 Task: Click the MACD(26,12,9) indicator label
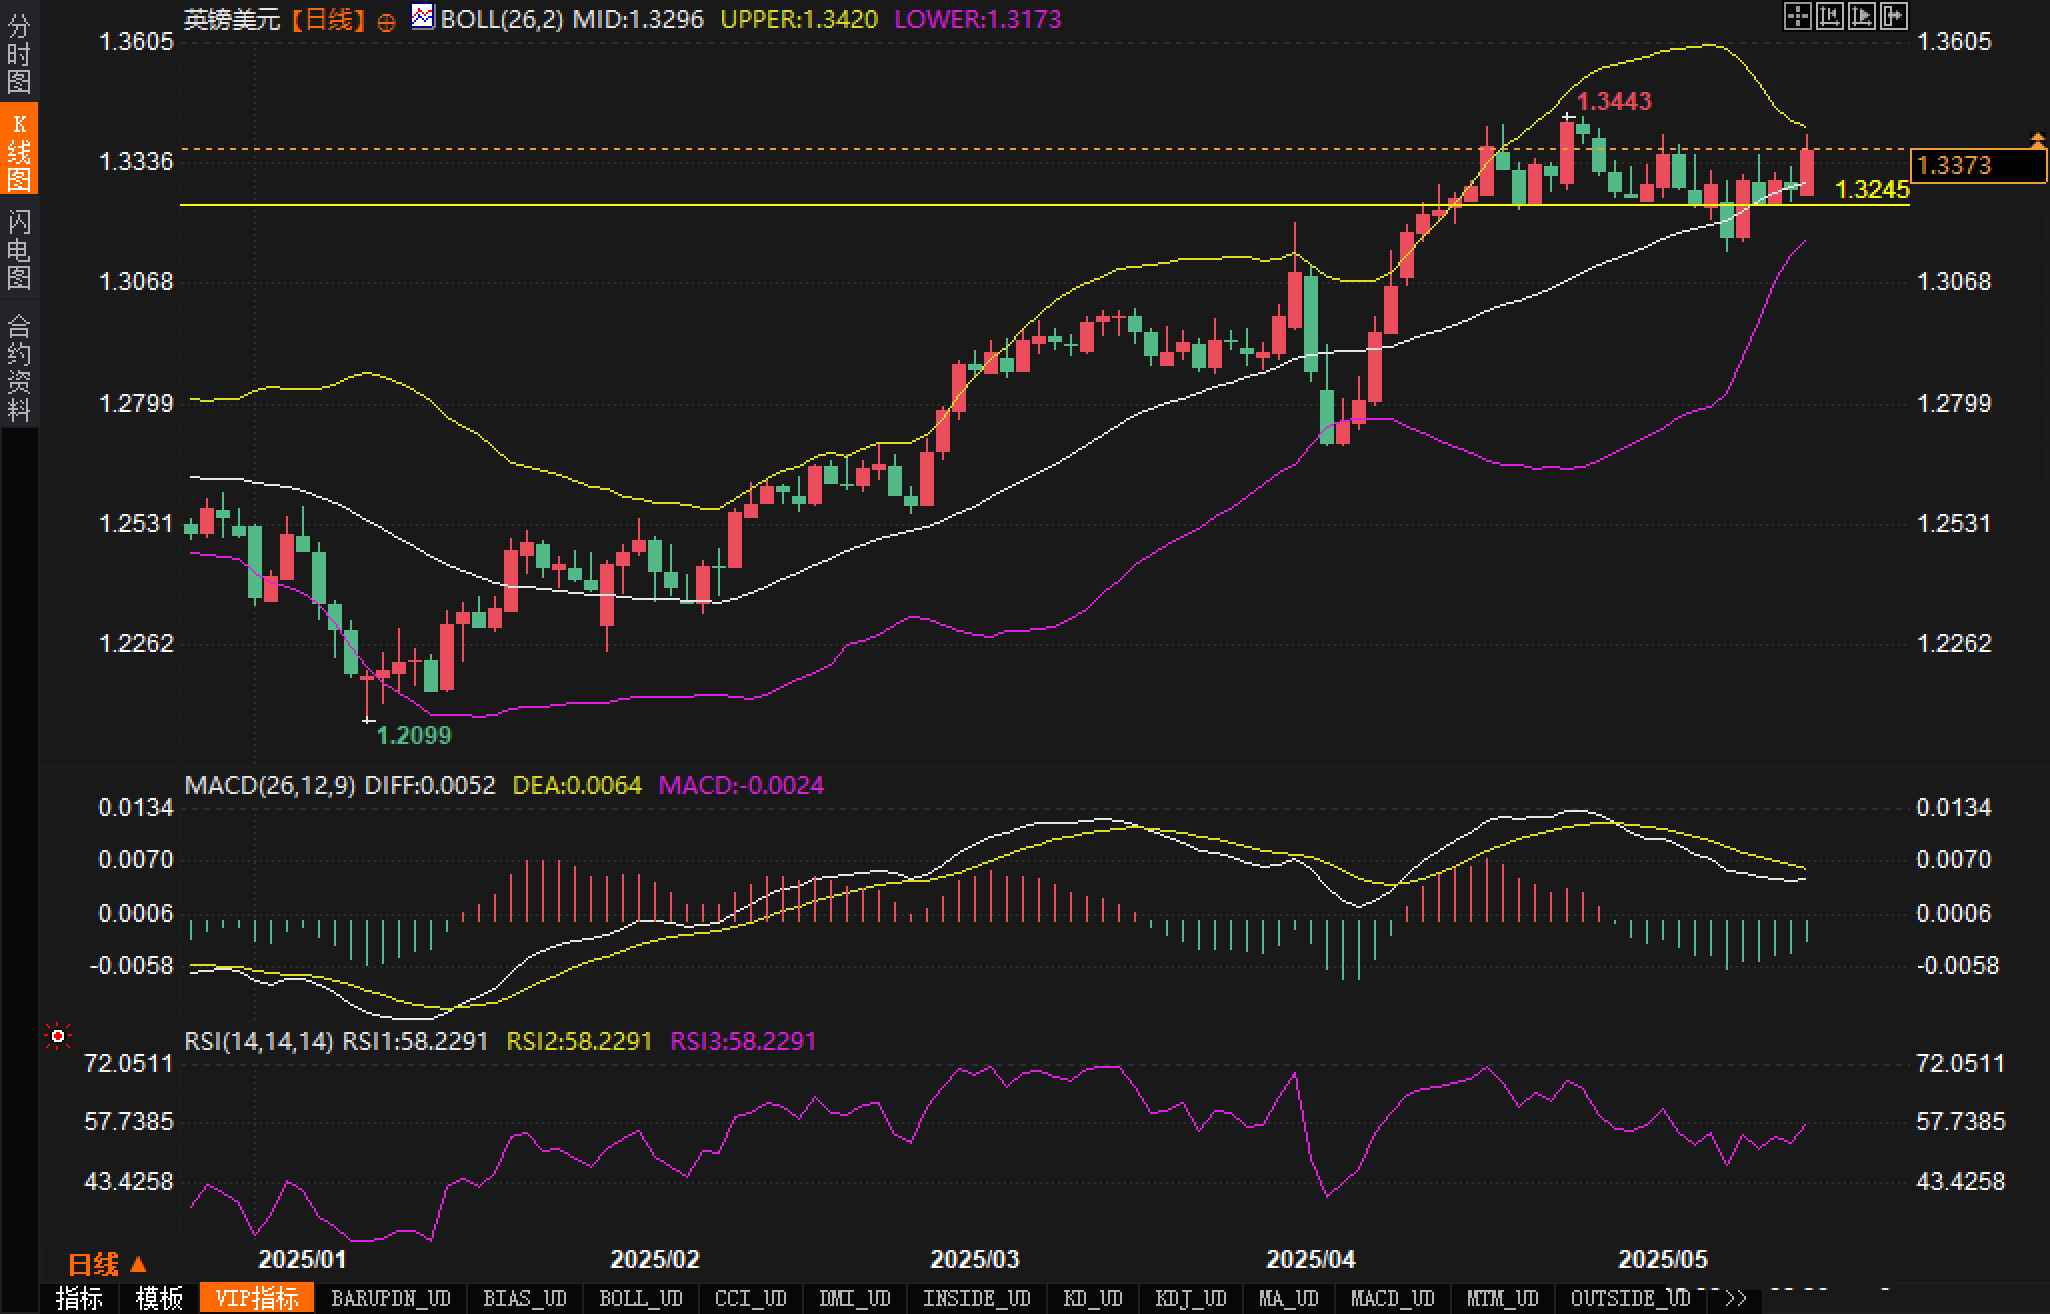click(x=270, y=785)
